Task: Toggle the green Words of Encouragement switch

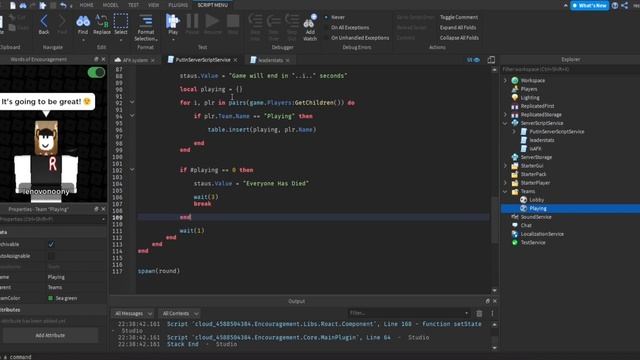Action: [x=96, y=73]
